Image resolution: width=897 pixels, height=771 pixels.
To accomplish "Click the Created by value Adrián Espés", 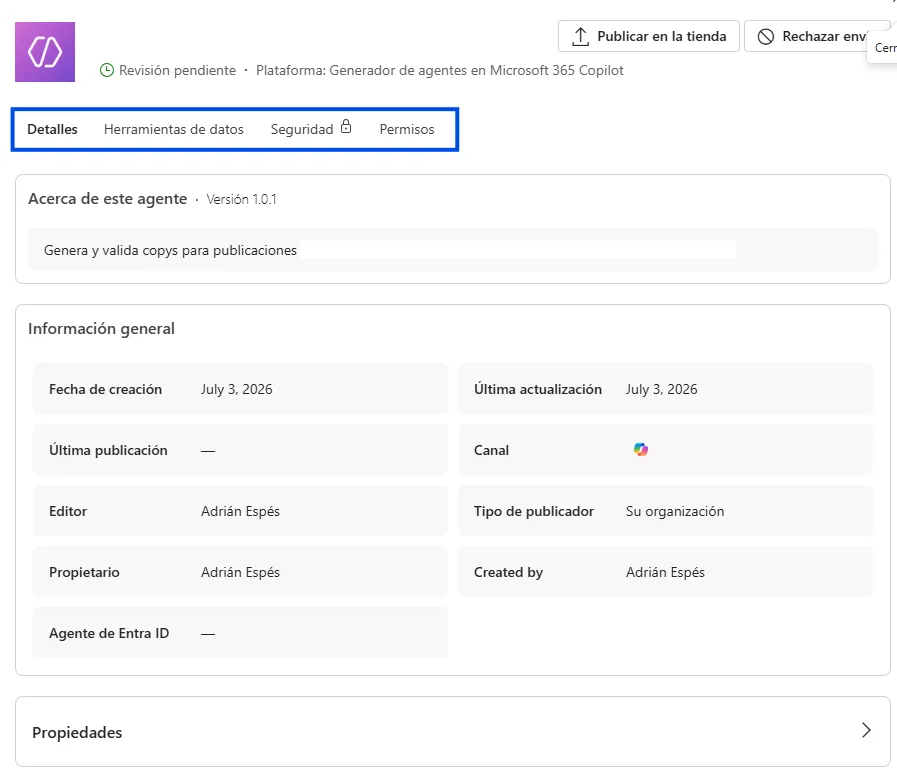I will click(665, 572).
